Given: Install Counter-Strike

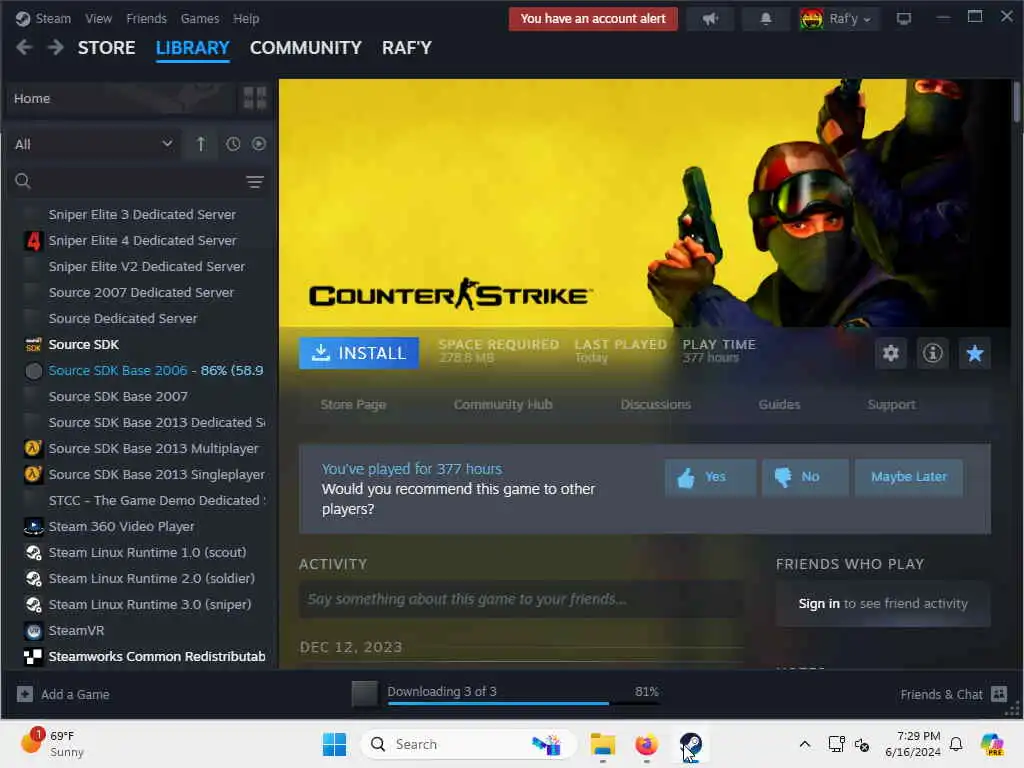Looking at the screenshot, I should pos(359,353).
